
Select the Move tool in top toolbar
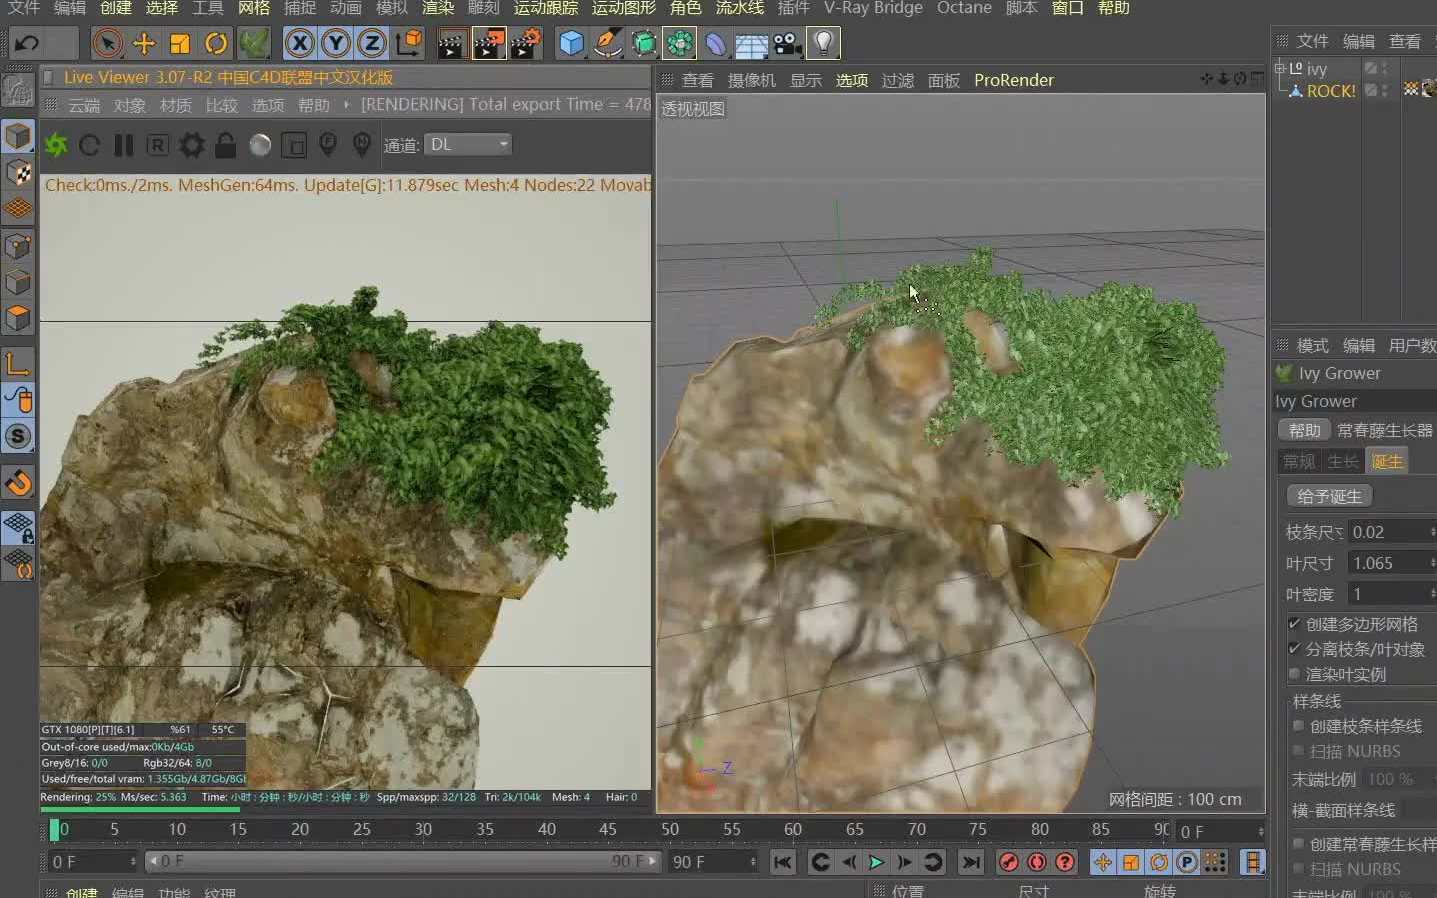[x=144, y=43]
